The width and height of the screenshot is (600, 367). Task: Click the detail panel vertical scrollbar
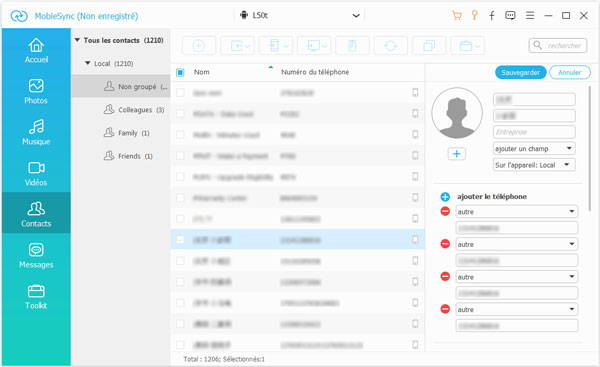click(x=590, y=148)
